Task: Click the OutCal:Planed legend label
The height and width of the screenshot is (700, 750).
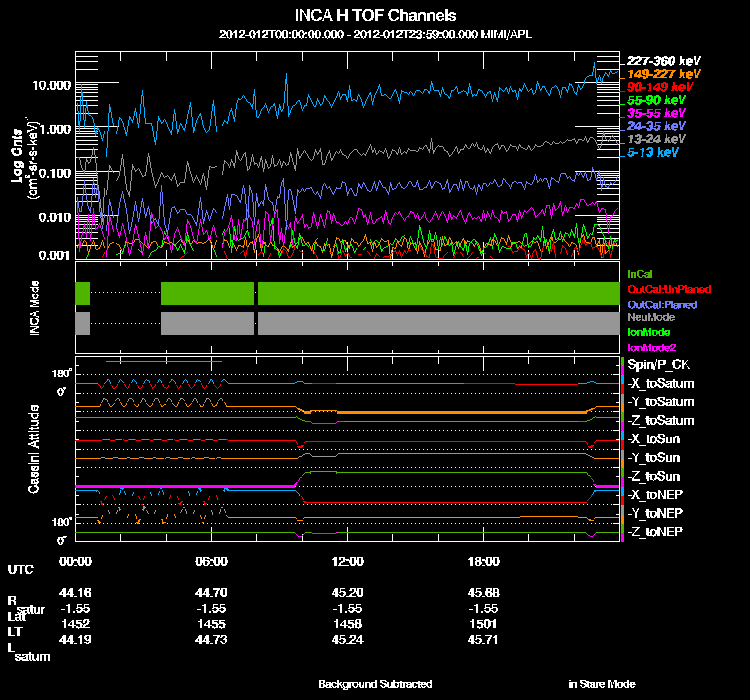Action: click(661, 304)
